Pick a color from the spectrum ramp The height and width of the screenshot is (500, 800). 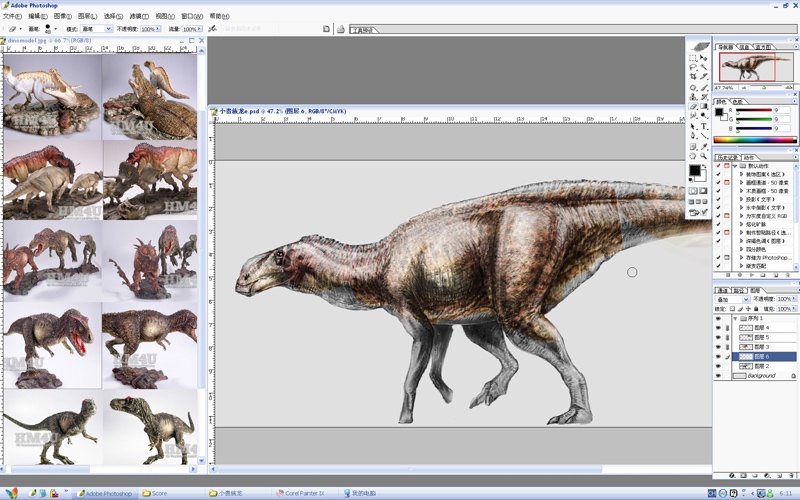point(755,140)
